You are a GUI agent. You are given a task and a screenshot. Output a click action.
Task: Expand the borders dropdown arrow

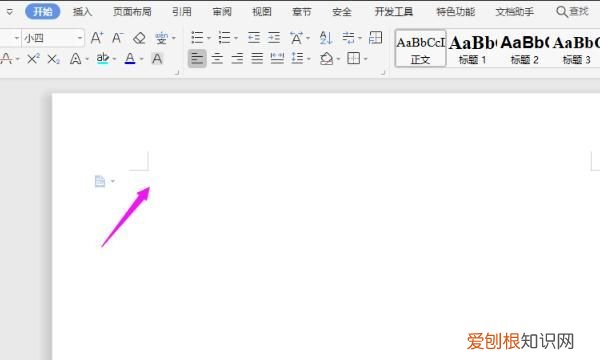coord(366,59)
